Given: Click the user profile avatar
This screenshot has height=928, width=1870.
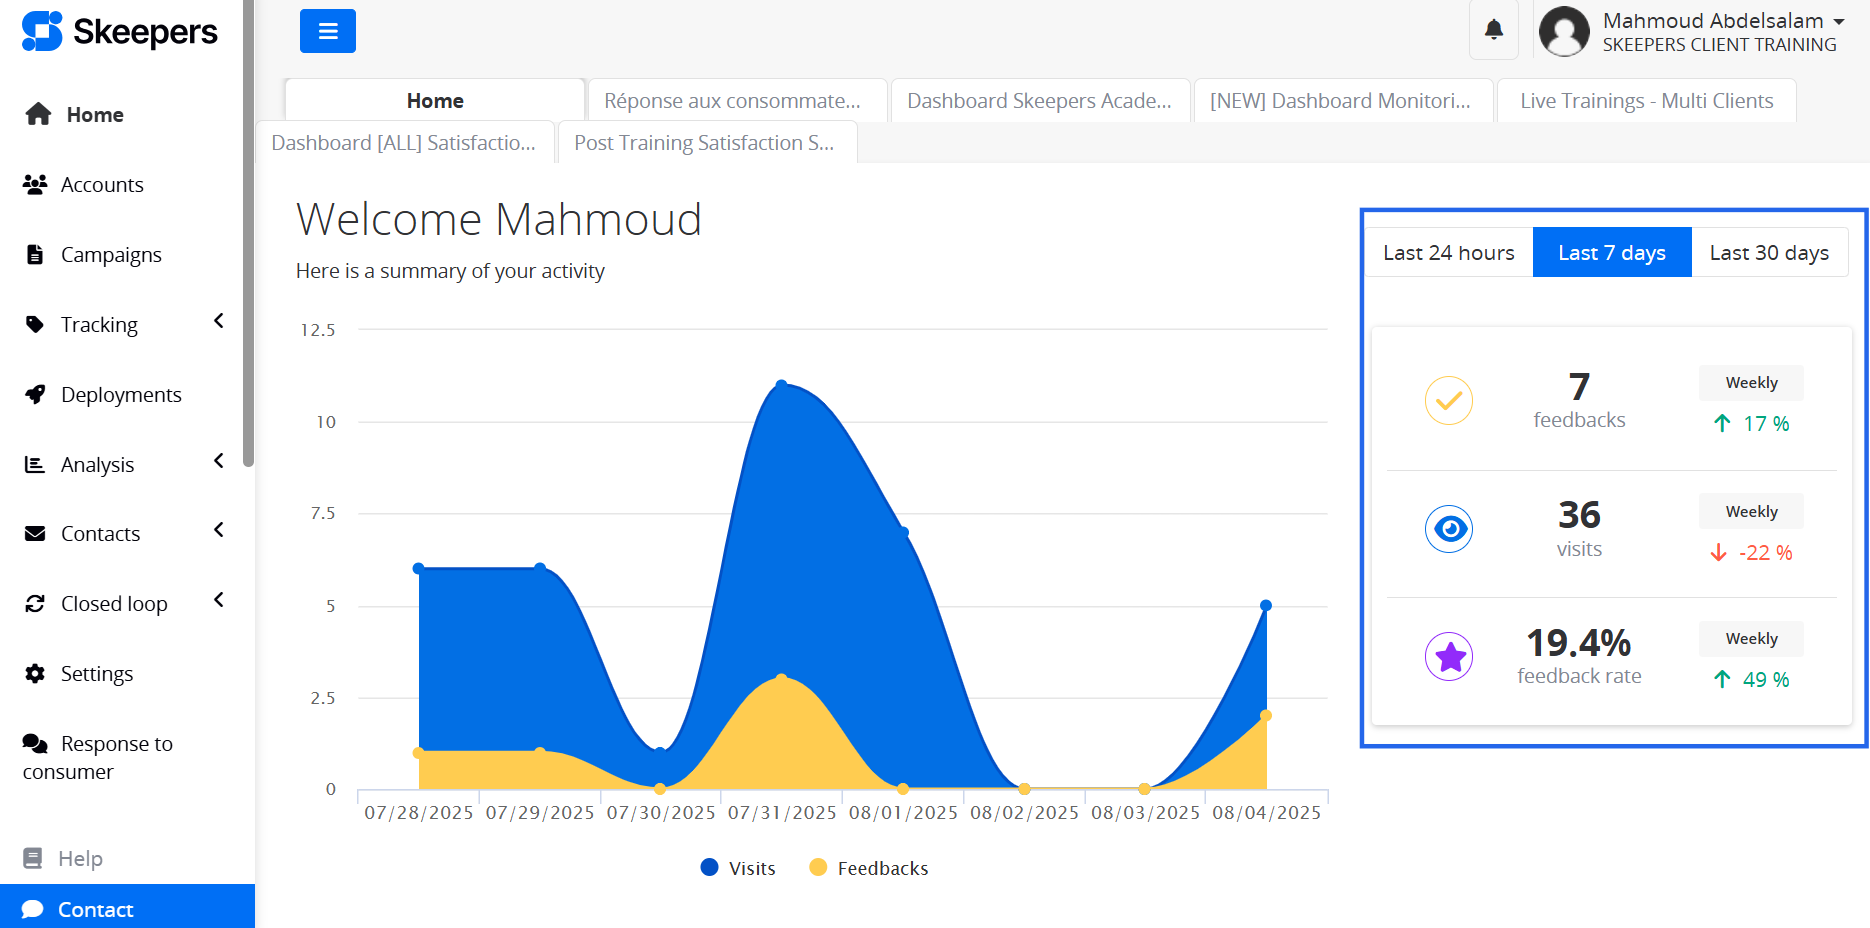Looking at the screenshot, I should click(1564, 32).
